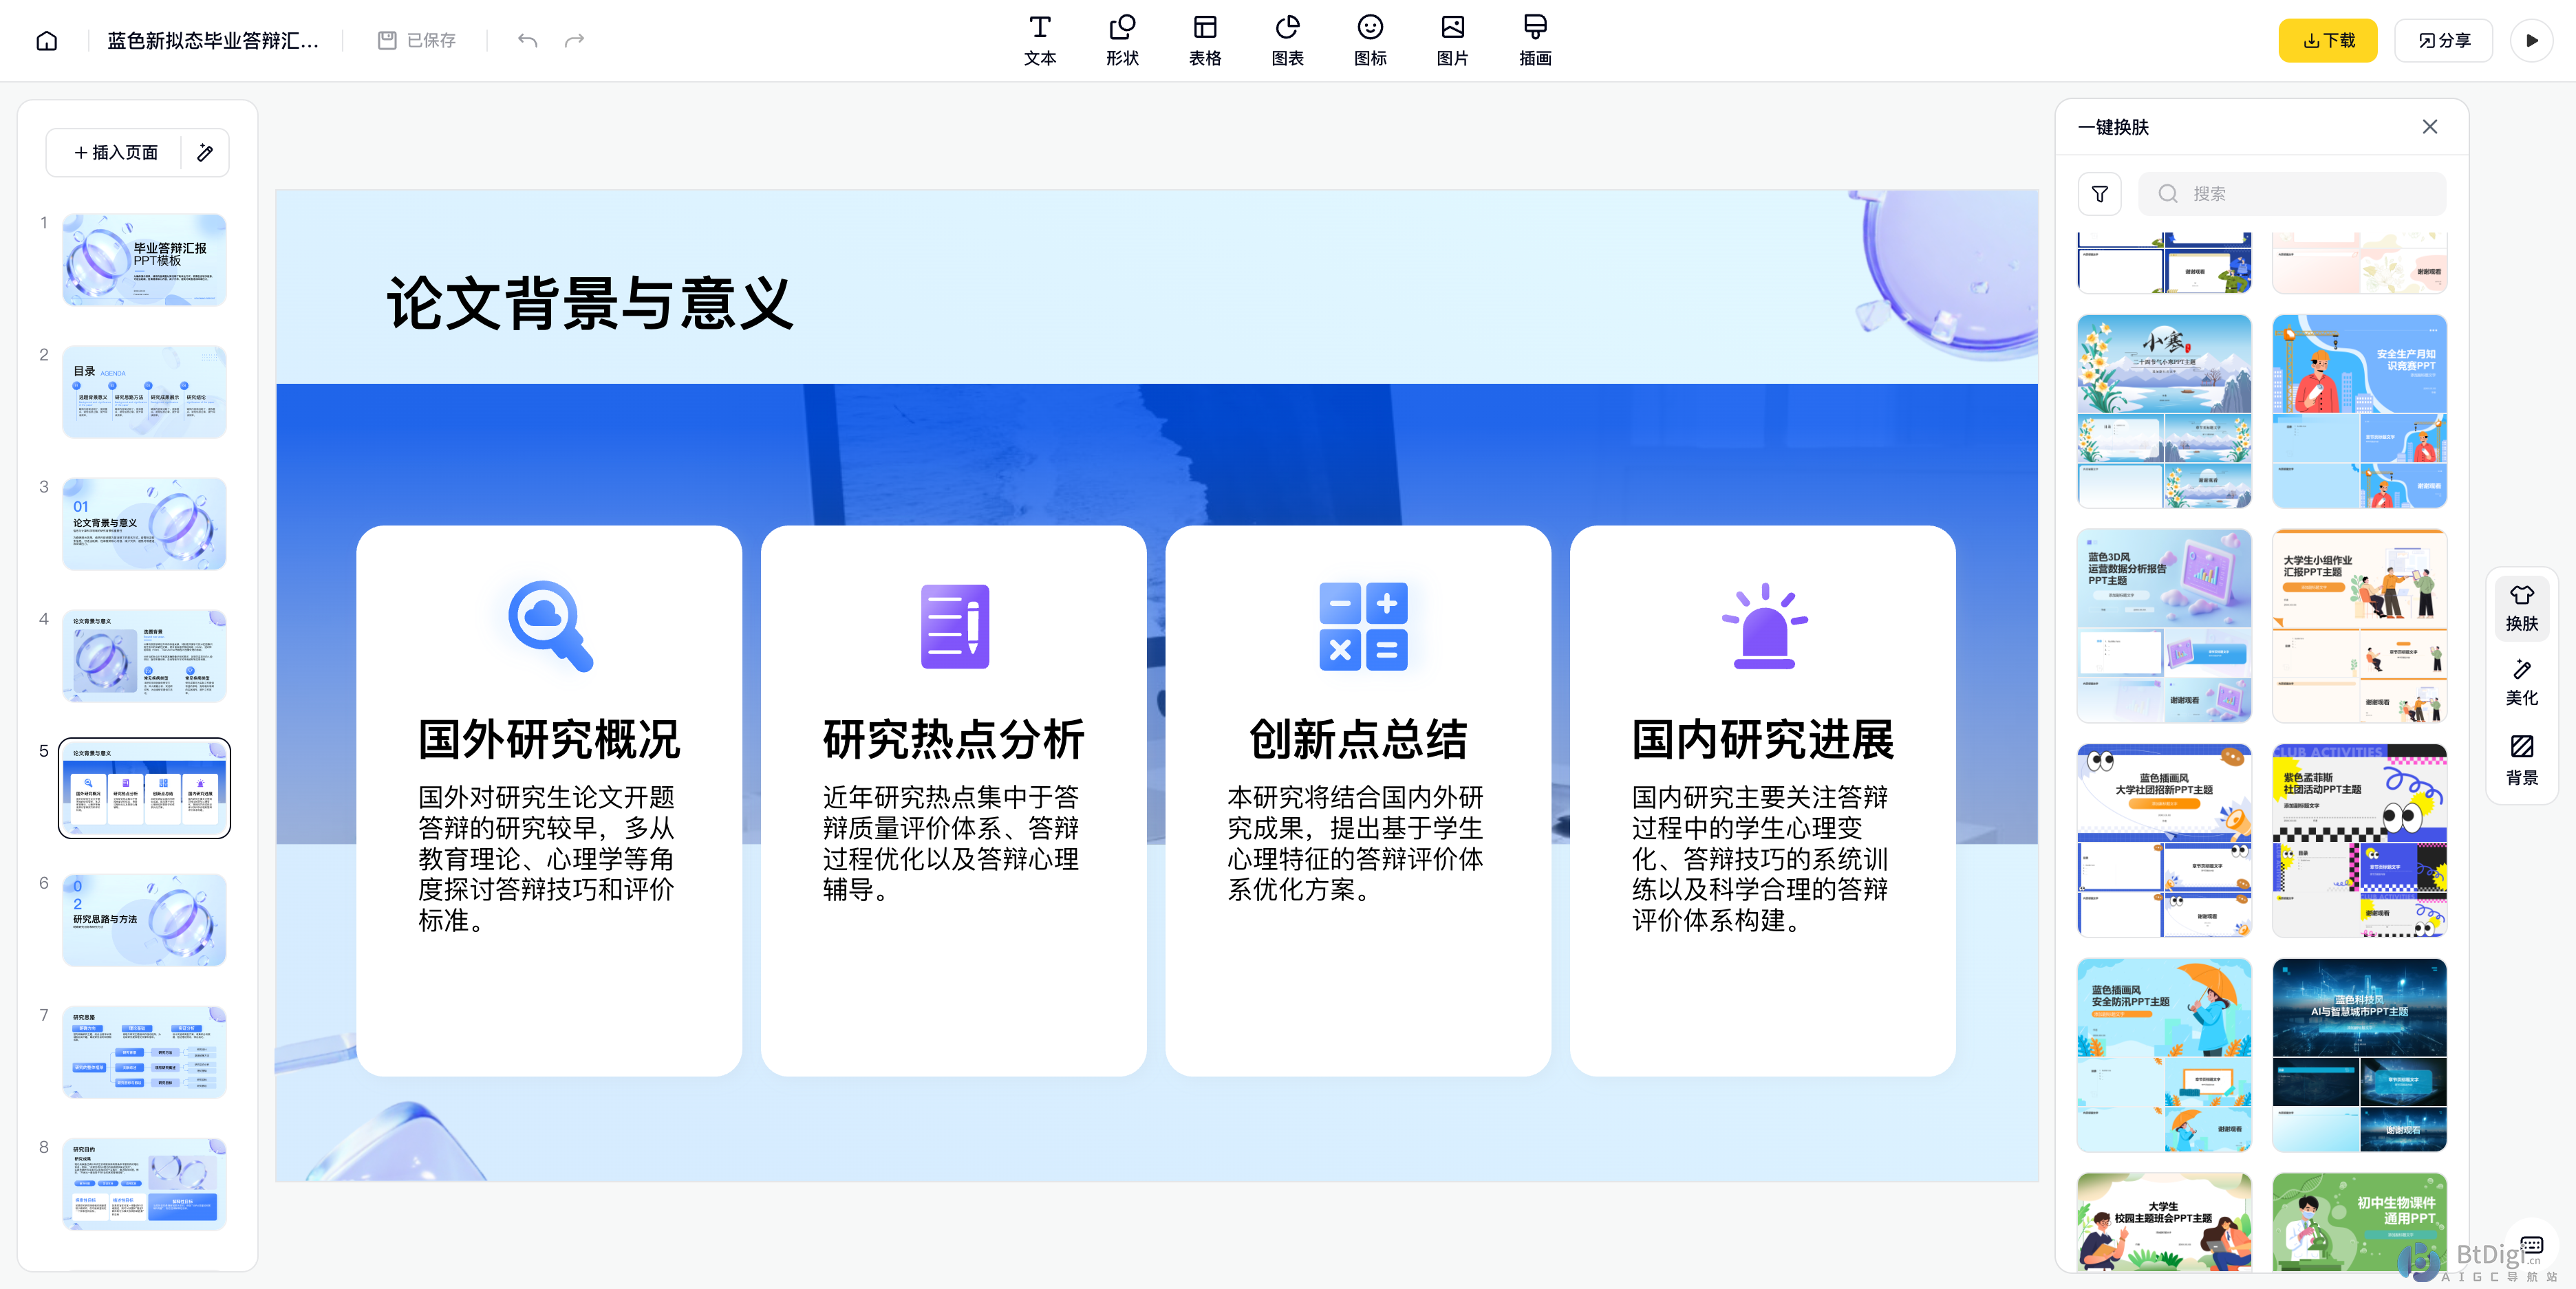Select the 近年研究热点集中于 paragraph

951,843
